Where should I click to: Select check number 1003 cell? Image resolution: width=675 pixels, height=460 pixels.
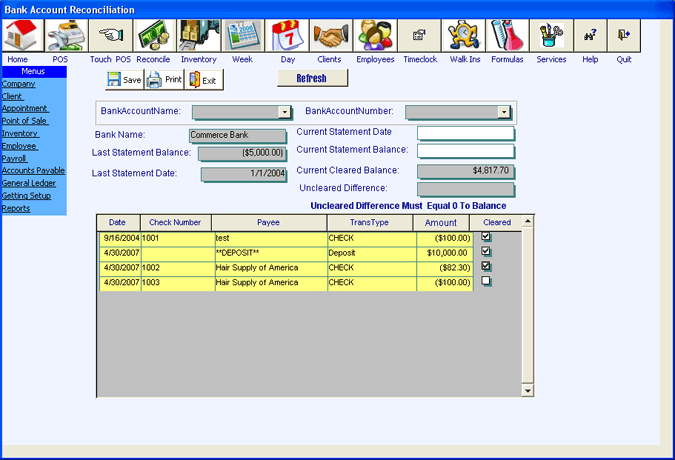[x=178, y=283]
